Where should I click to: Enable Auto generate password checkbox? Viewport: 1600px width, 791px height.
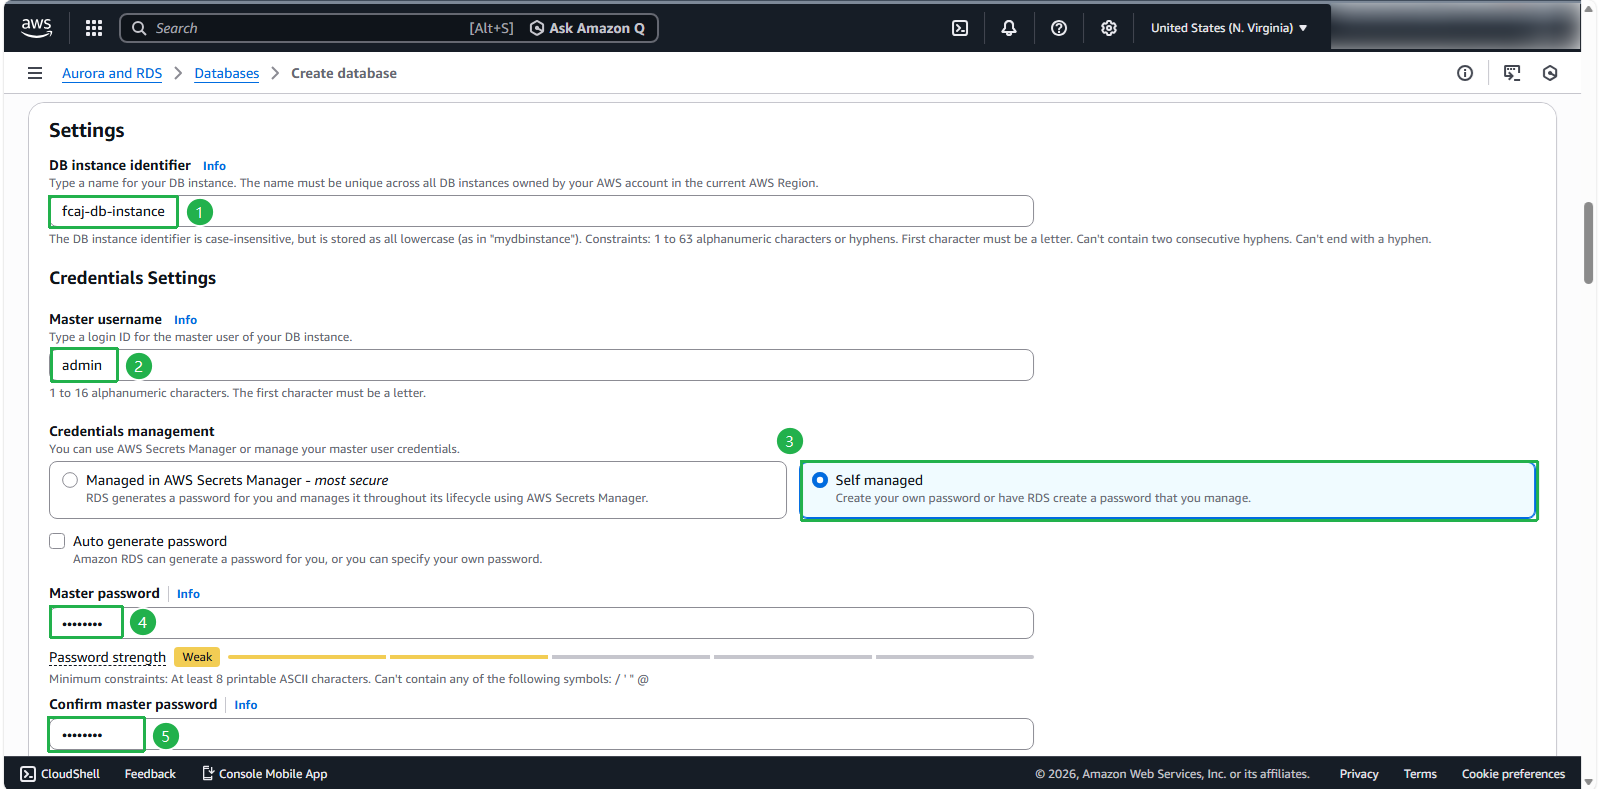click(57, 541)
